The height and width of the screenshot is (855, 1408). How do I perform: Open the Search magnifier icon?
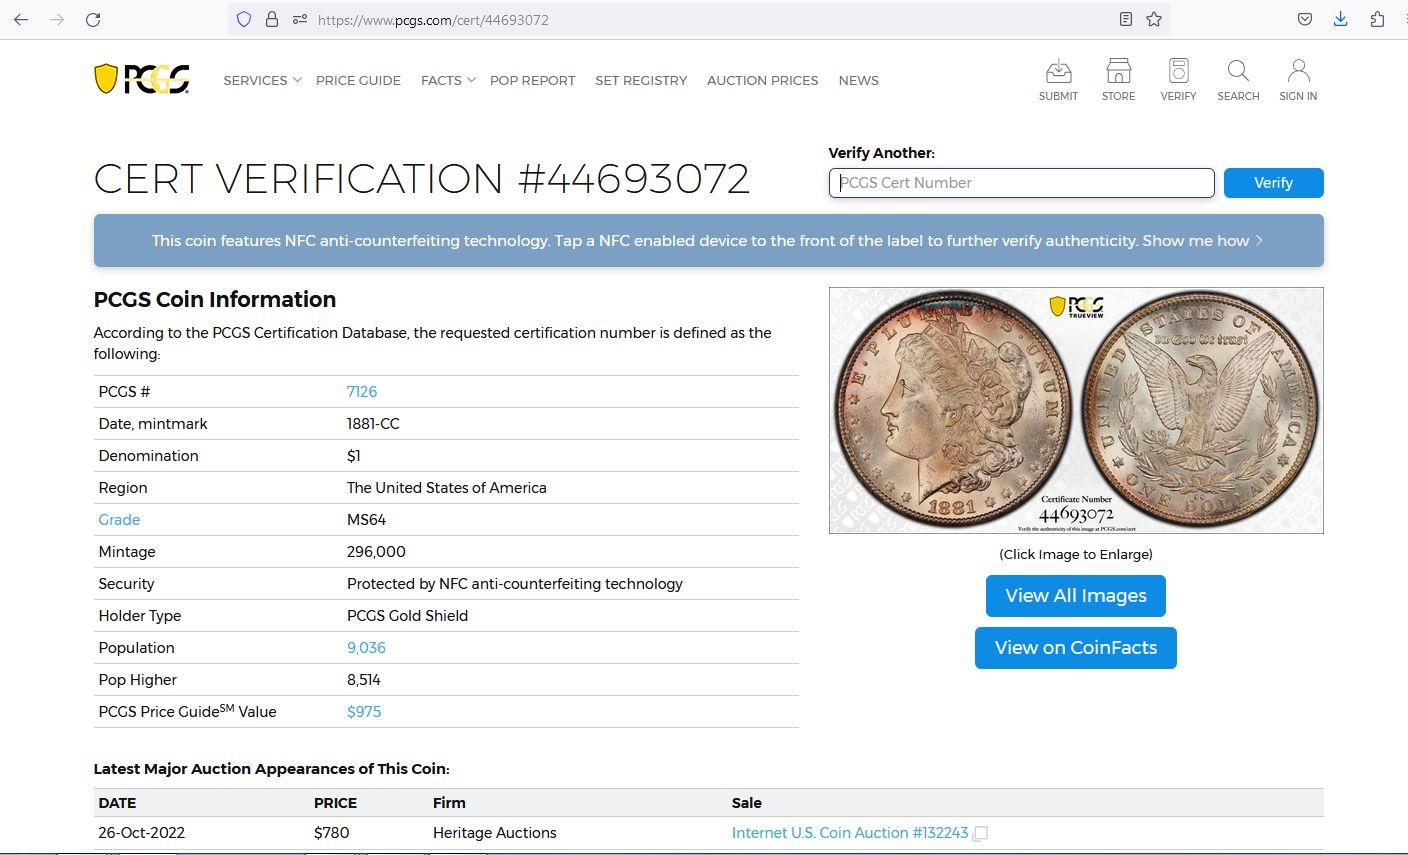click(x=1238, y=80)
